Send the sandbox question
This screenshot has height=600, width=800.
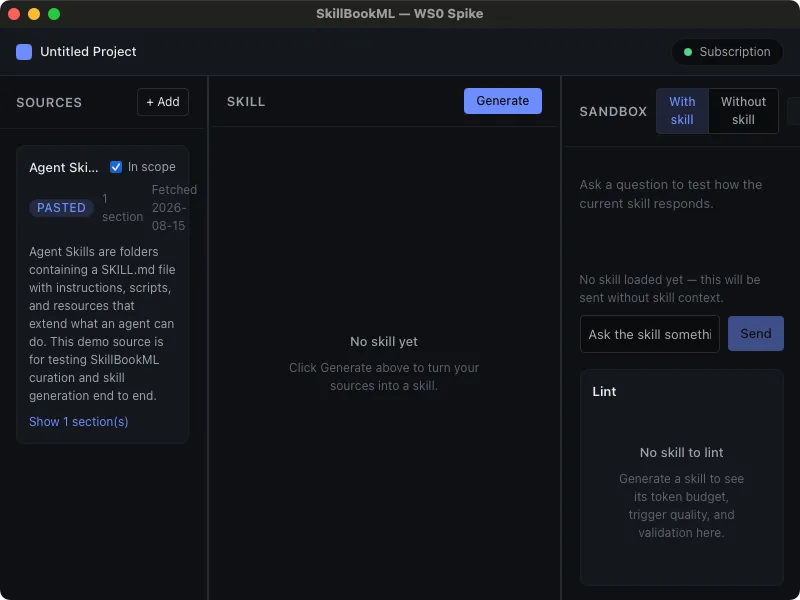(756, 334)
